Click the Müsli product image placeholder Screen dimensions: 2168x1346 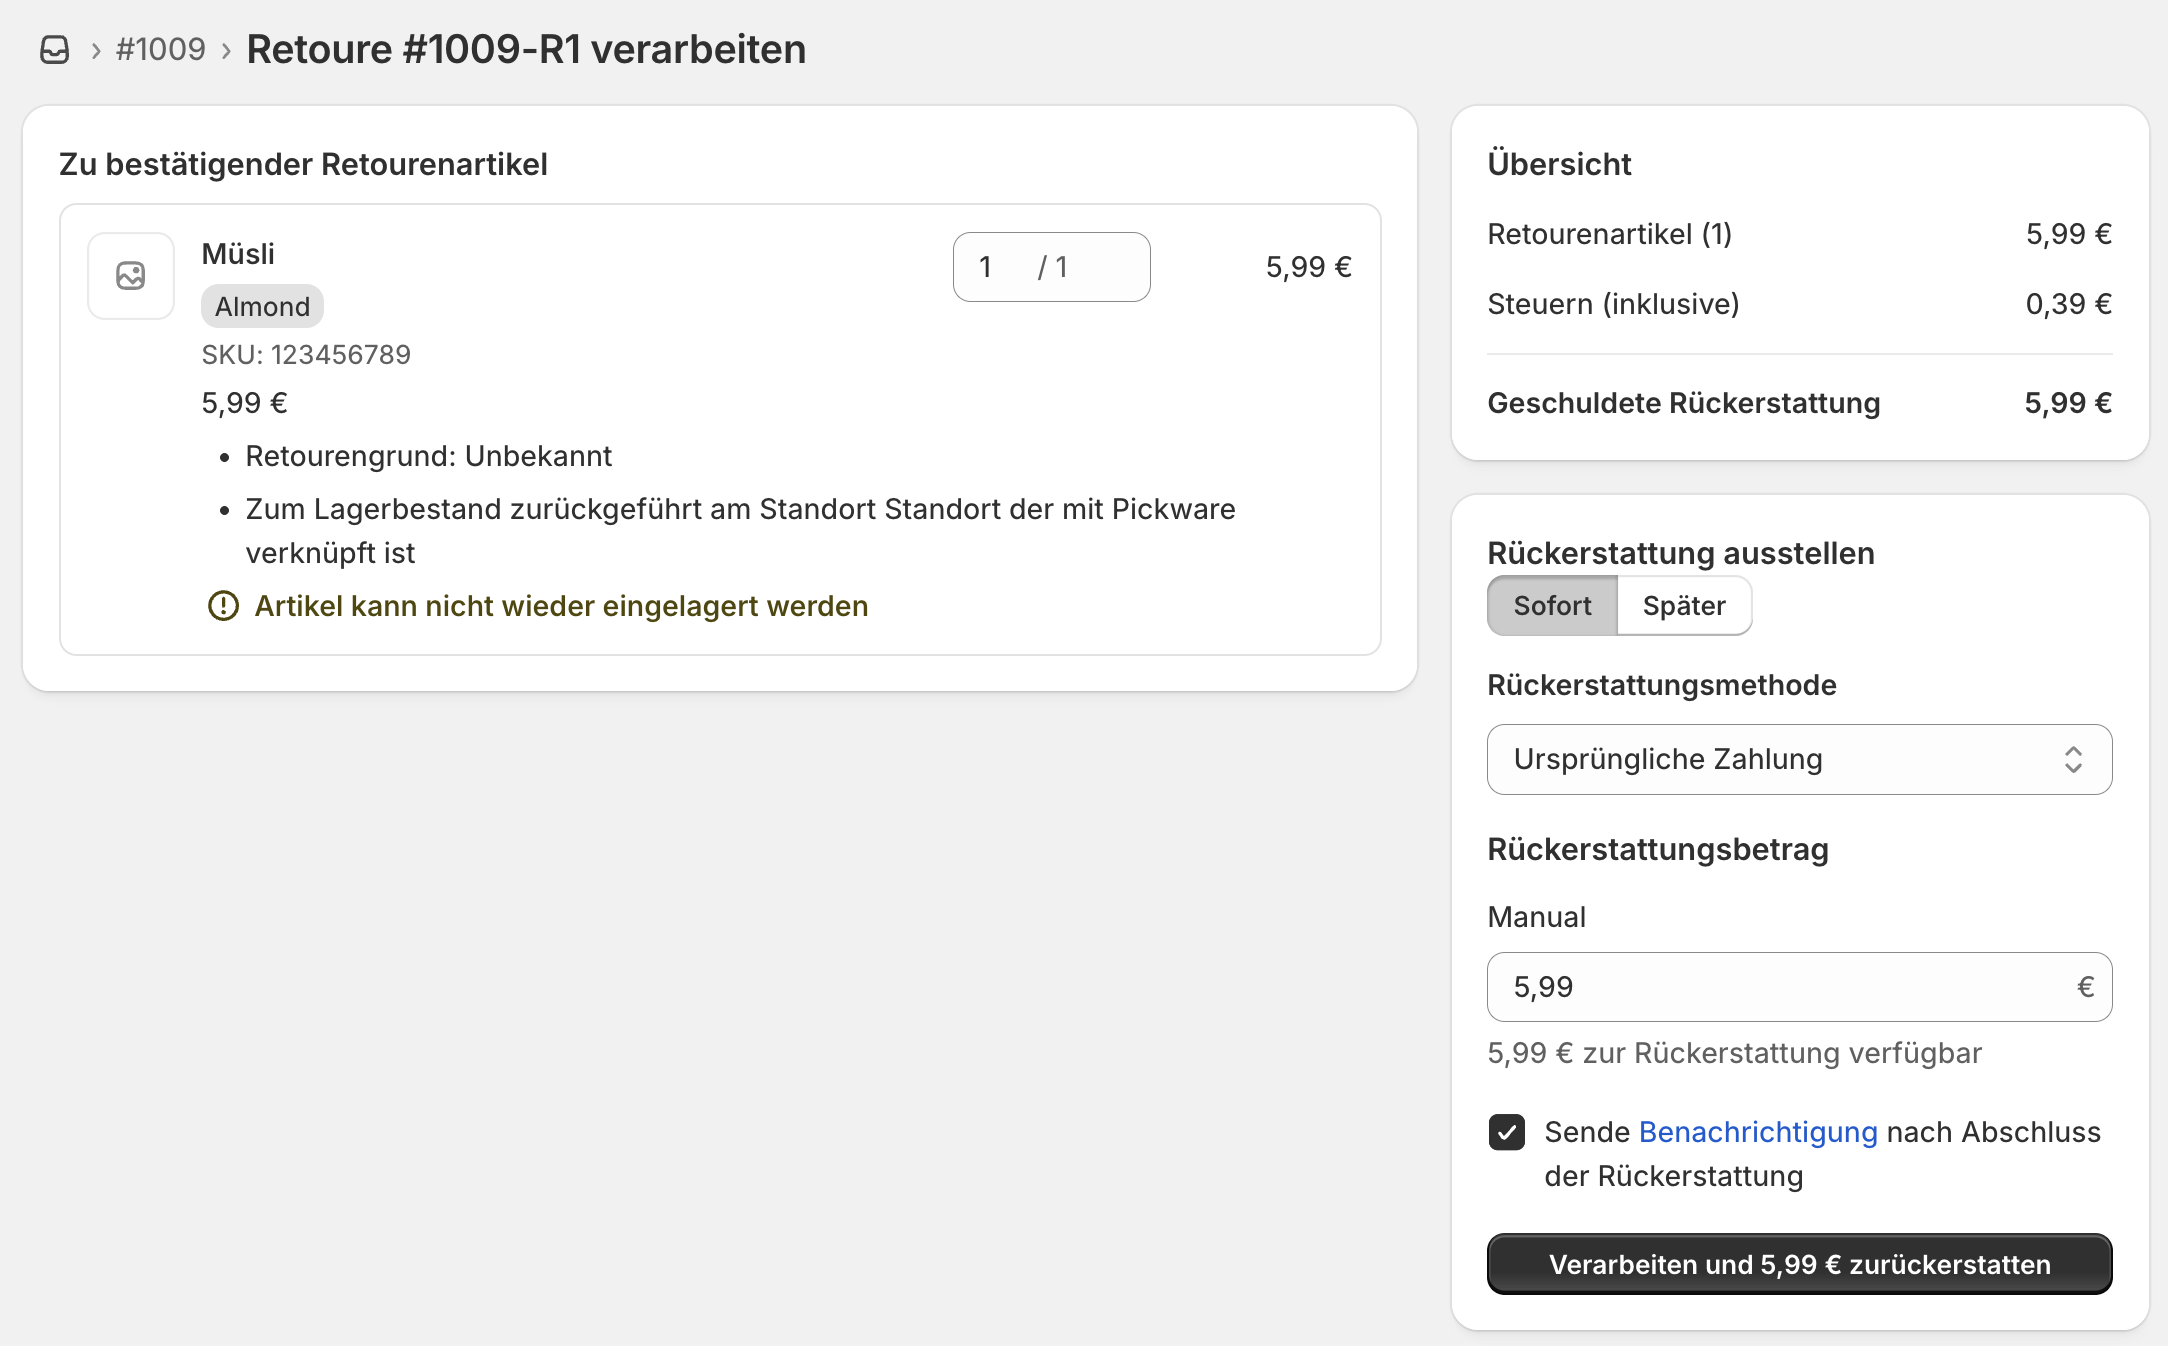131,276
